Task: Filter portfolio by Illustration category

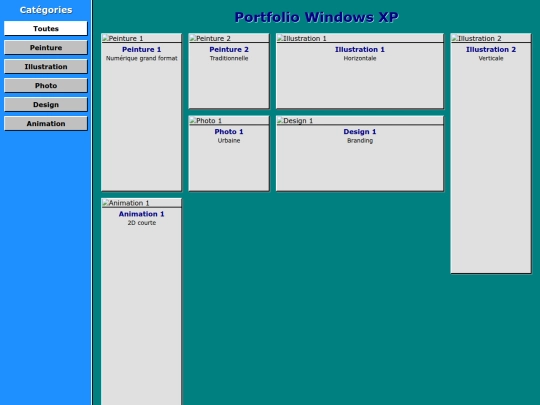Action: click(x=46, y=66)
